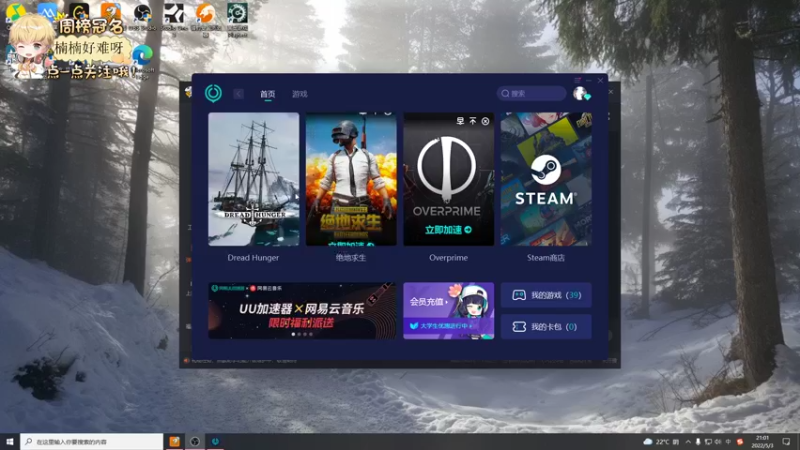Viewport: 800px width, 450px height.
Task: Open the 绝地求生 PUBG game cover
Action: pyautogui.click(x=351, y=179)
